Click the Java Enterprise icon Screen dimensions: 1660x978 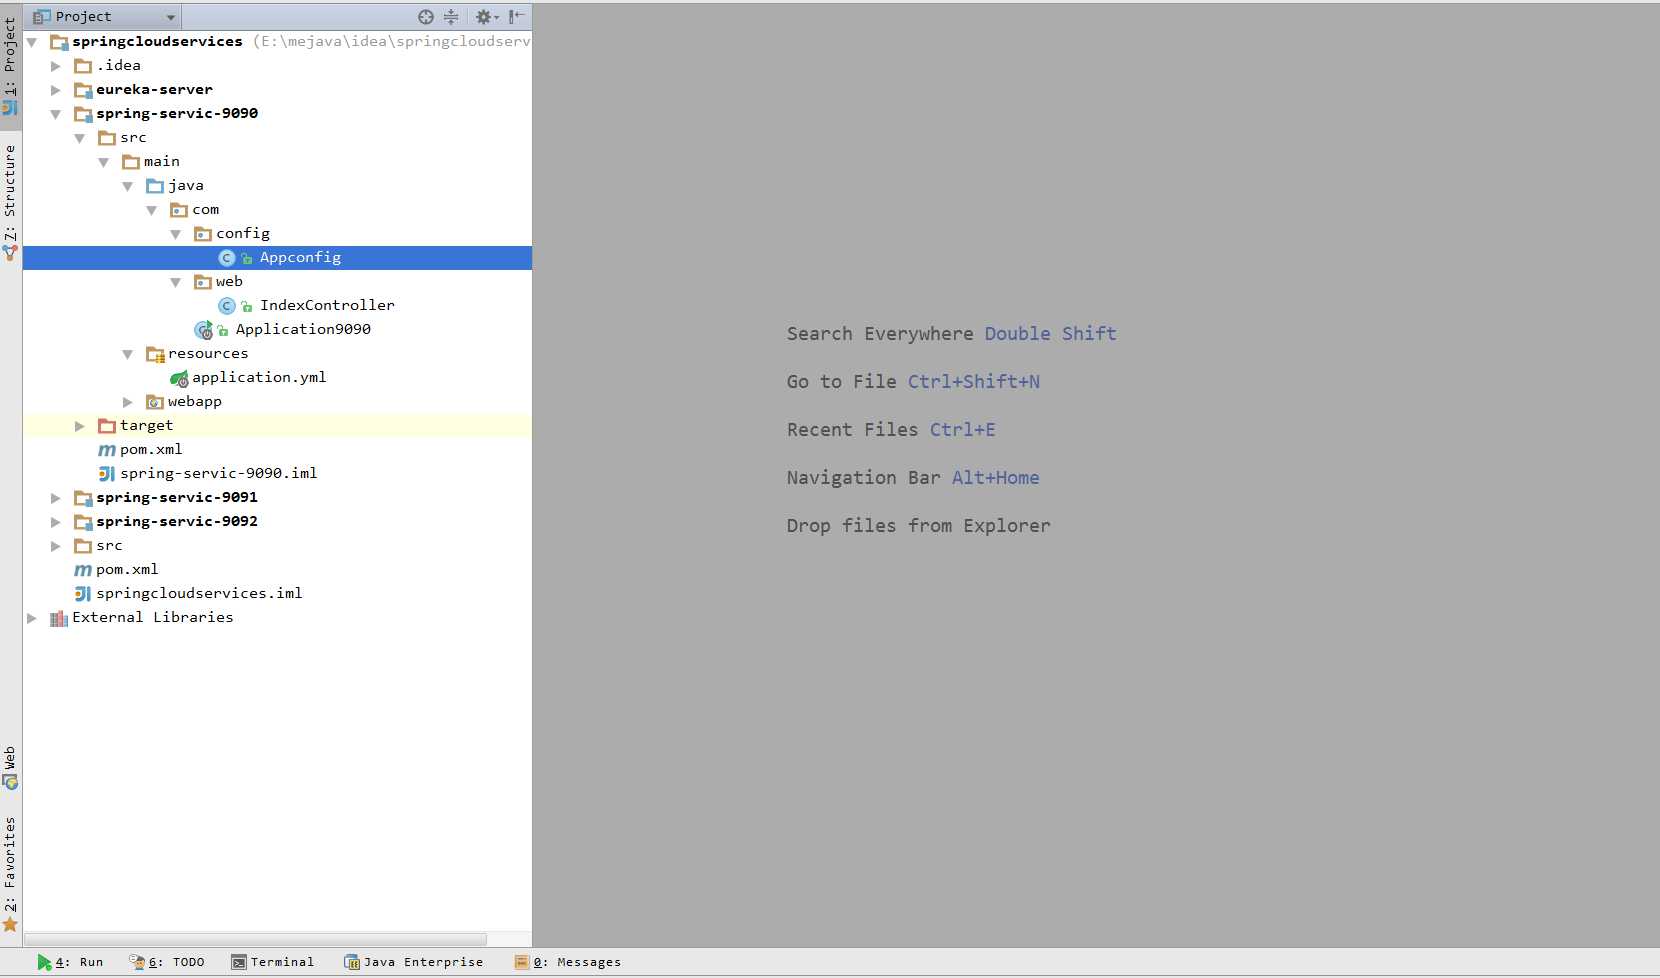(352, 962)
